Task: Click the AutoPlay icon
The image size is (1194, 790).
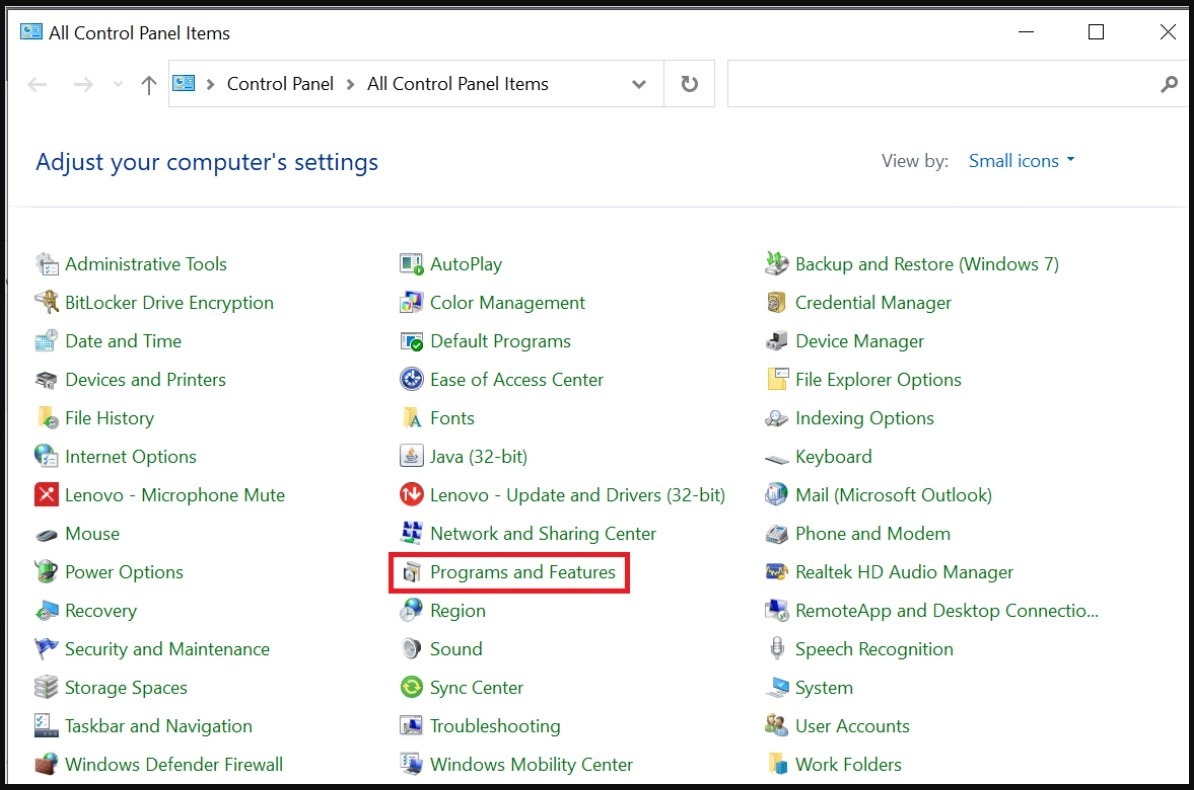Action: [411, 264]
